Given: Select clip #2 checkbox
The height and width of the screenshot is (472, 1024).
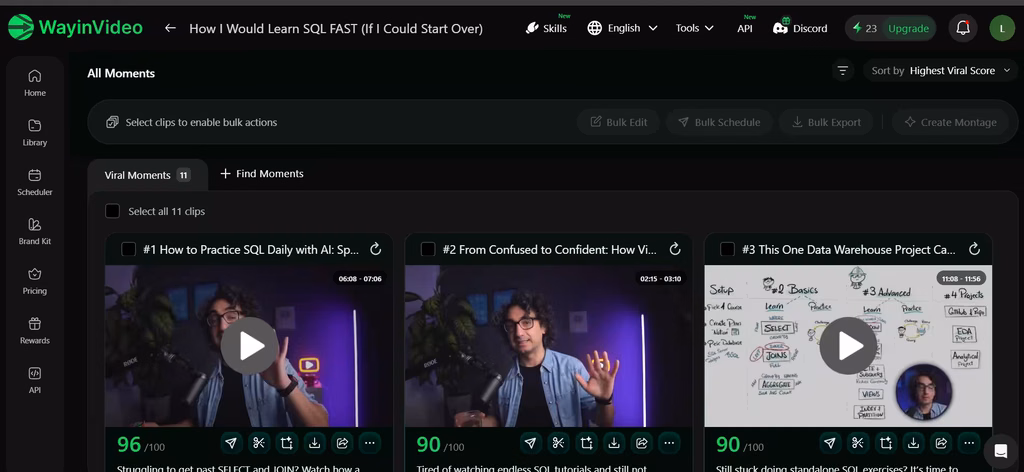Looking at the screenshot, I should 428,249.
